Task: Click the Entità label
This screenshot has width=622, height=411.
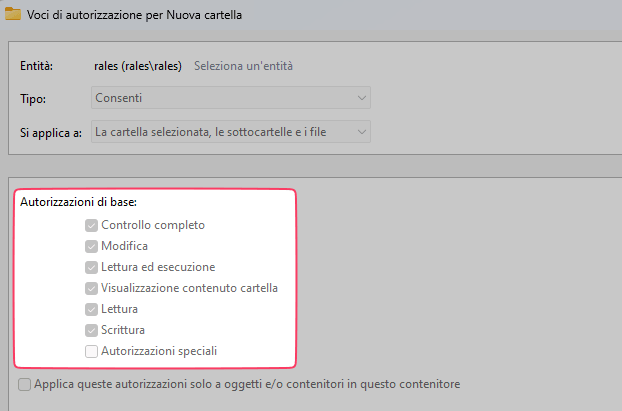Action: tap(36, 67)
